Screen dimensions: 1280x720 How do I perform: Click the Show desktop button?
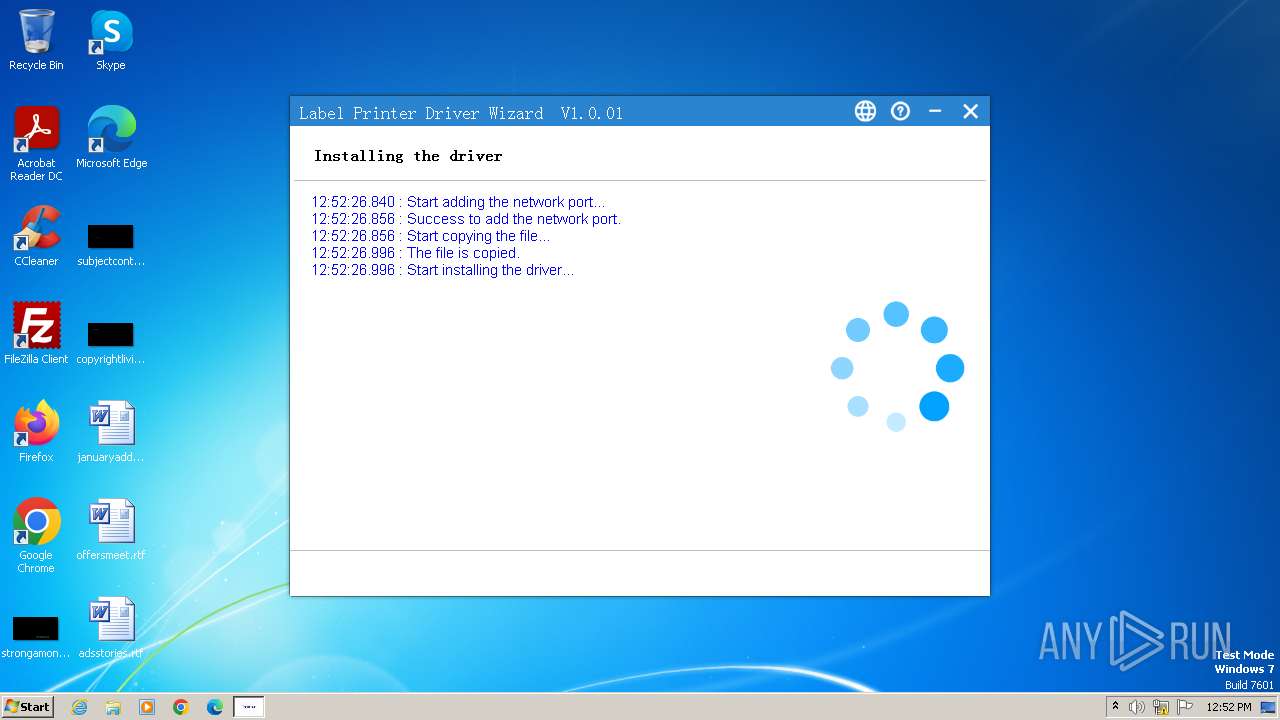pos(1269,707)
